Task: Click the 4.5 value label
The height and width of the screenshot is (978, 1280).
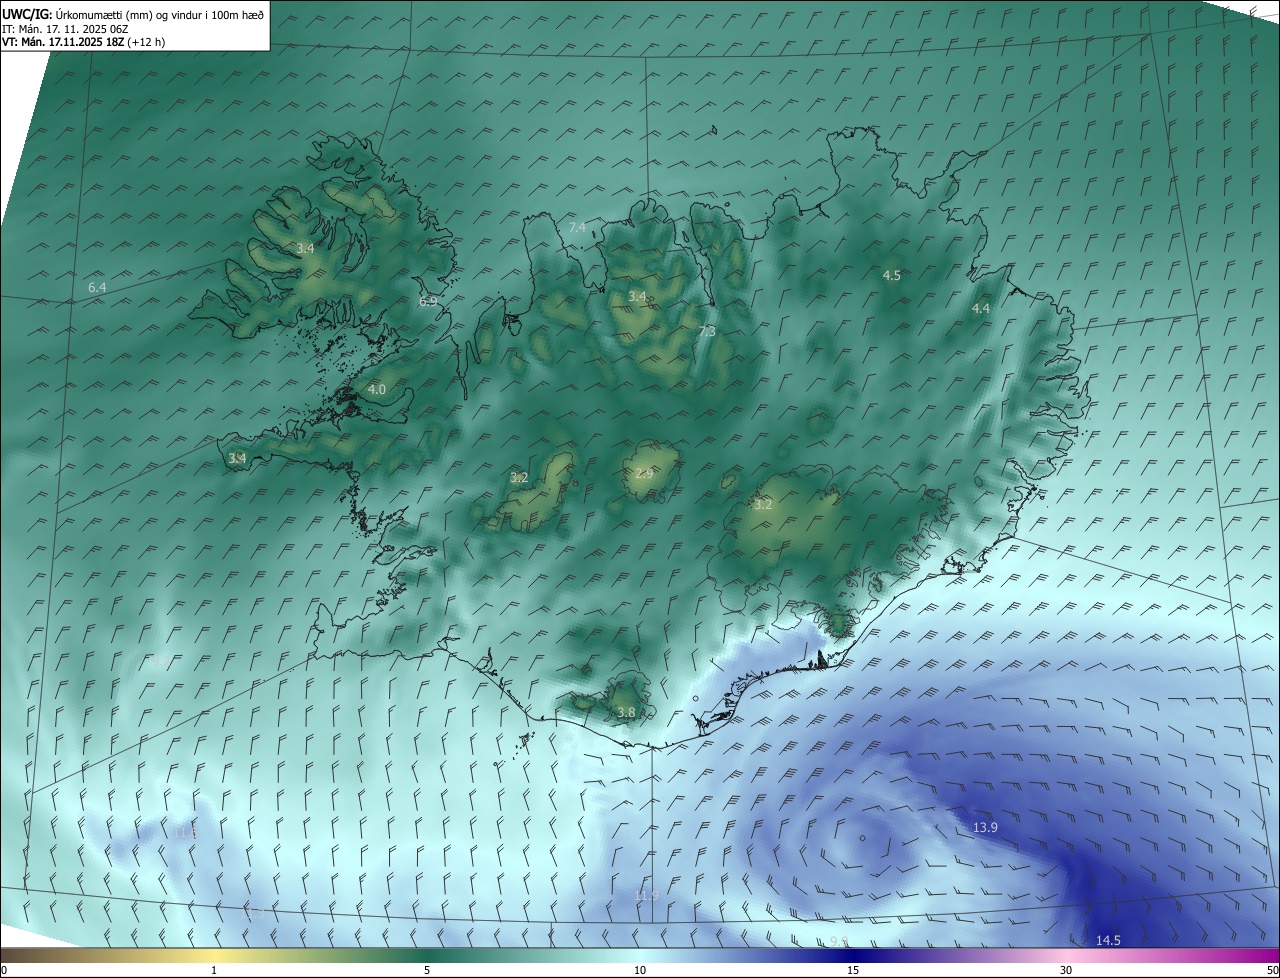Action: click(x=891, y=275)
